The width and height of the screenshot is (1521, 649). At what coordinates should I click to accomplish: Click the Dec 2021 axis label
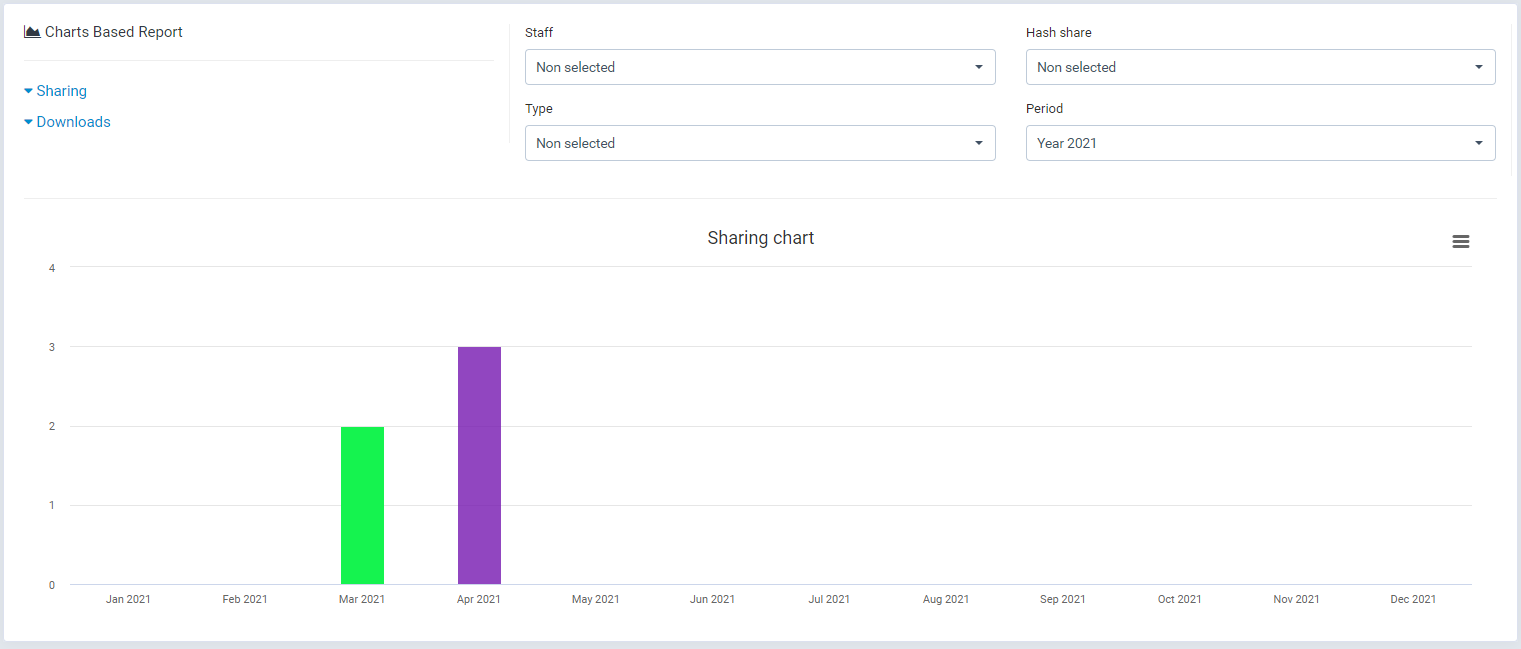coord(1413,598)
